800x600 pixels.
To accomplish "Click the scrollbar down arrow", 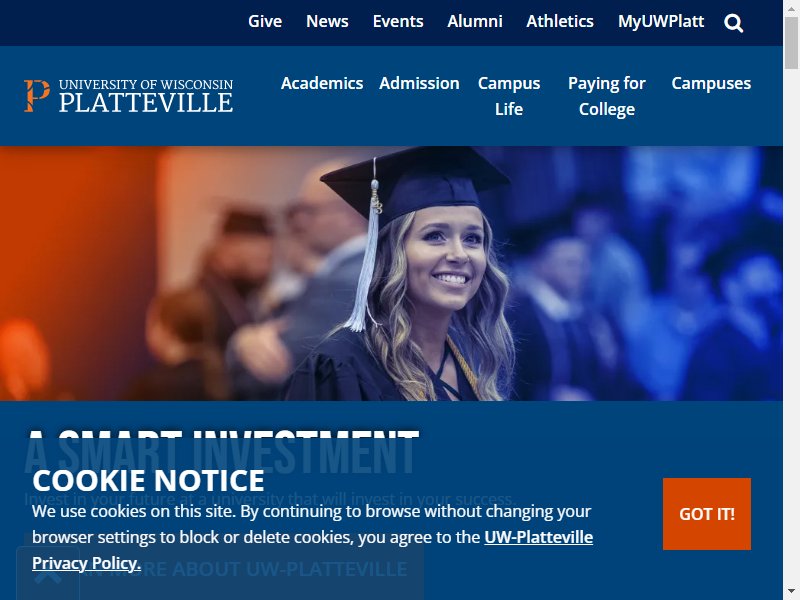I will [791, 592].
